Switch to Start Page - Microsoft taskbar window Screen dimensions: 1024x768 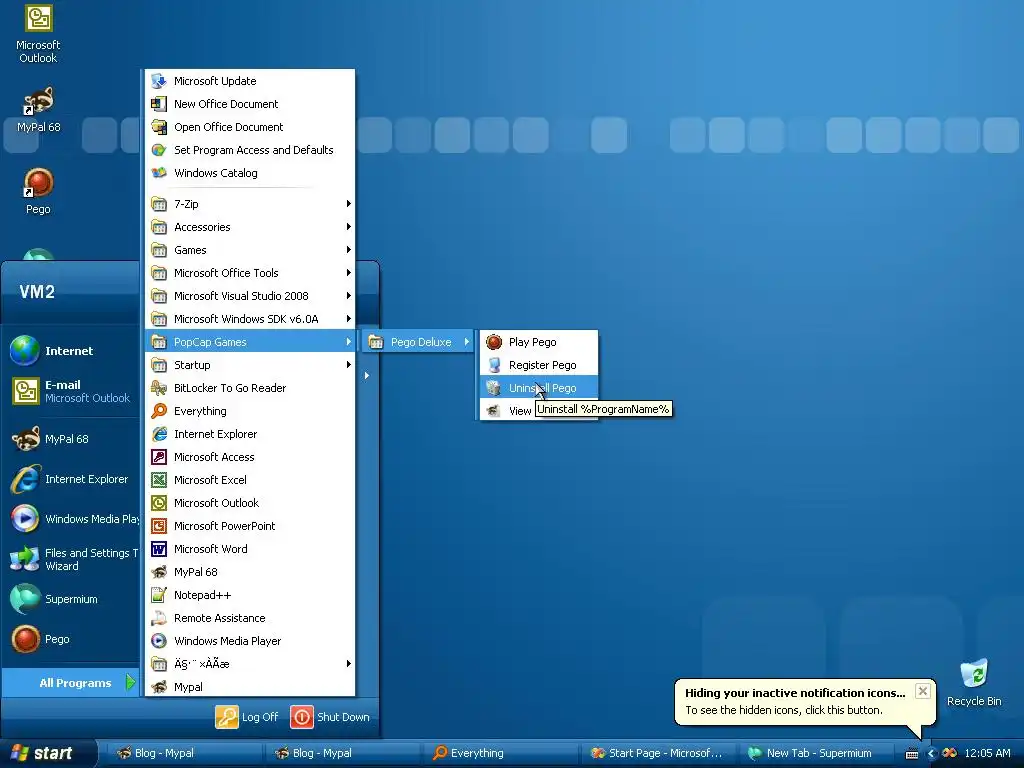click(x=658, y=753)
